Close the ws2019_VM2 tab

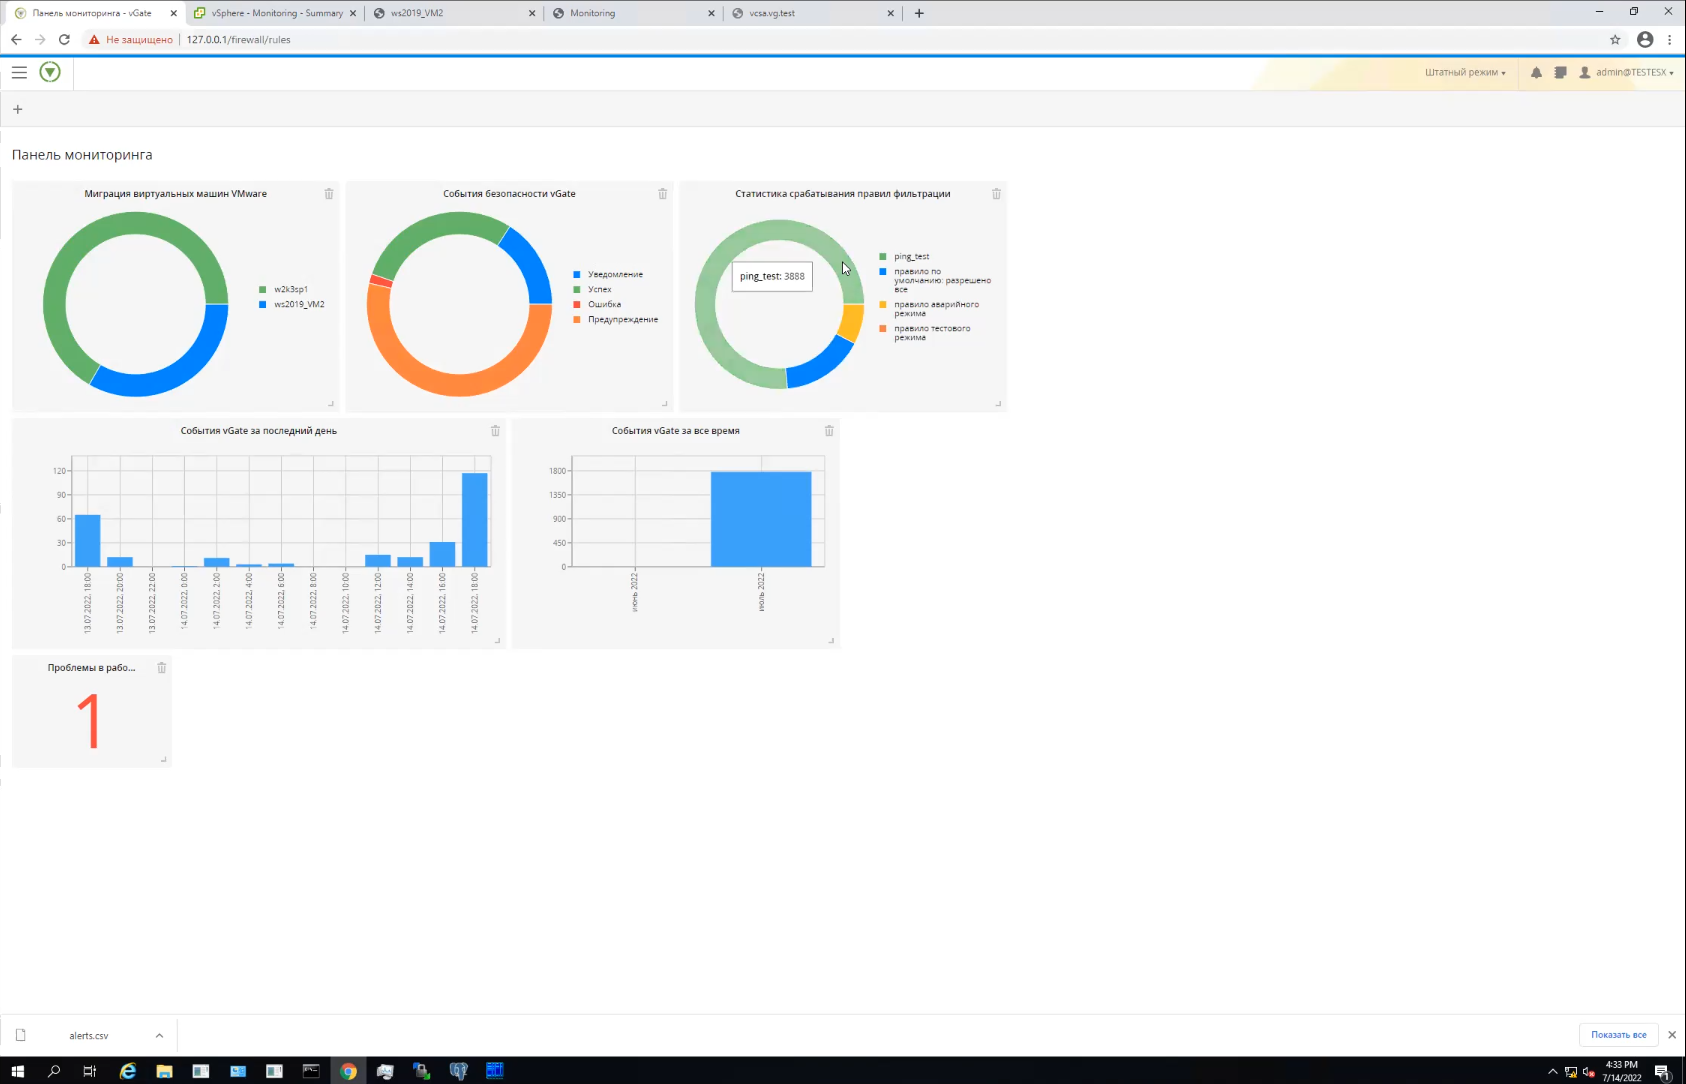click(531, 13)
